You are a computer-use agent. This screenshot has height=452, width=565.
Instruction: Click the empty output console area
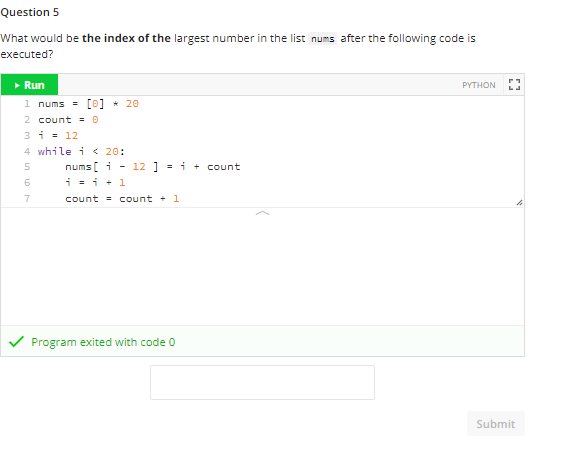point(262,270)
